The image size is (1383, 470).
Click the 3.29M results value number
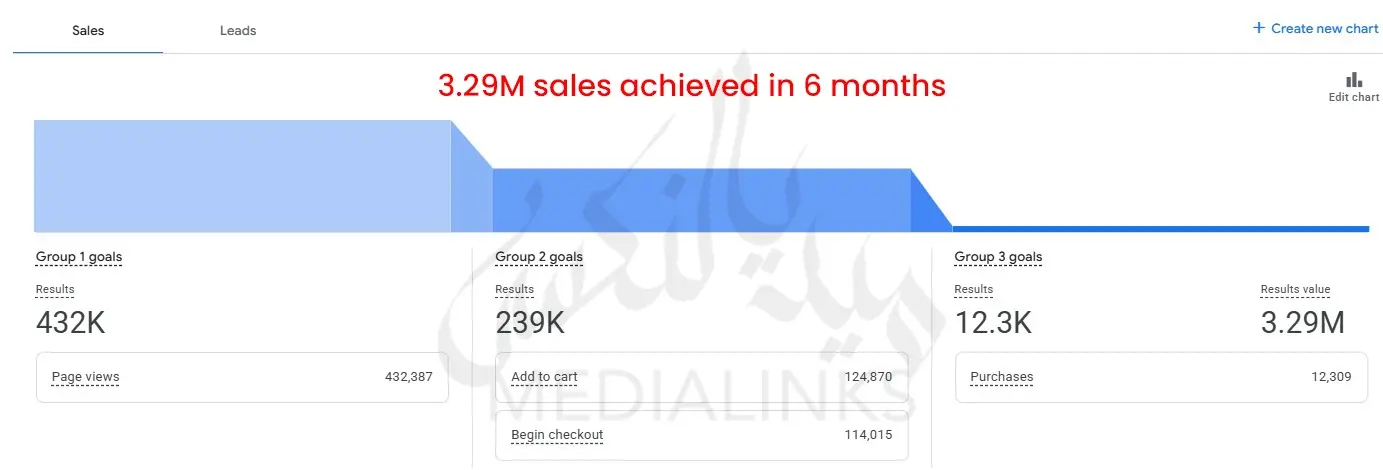tap(1301, 323)
